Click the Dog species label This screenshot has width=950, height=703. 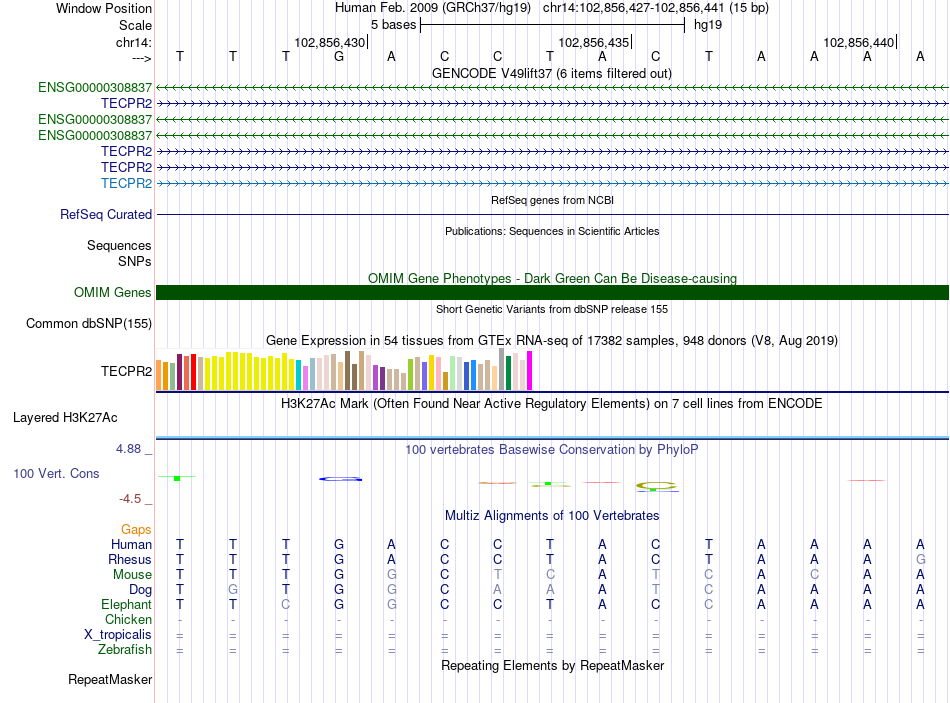point(141,590)
